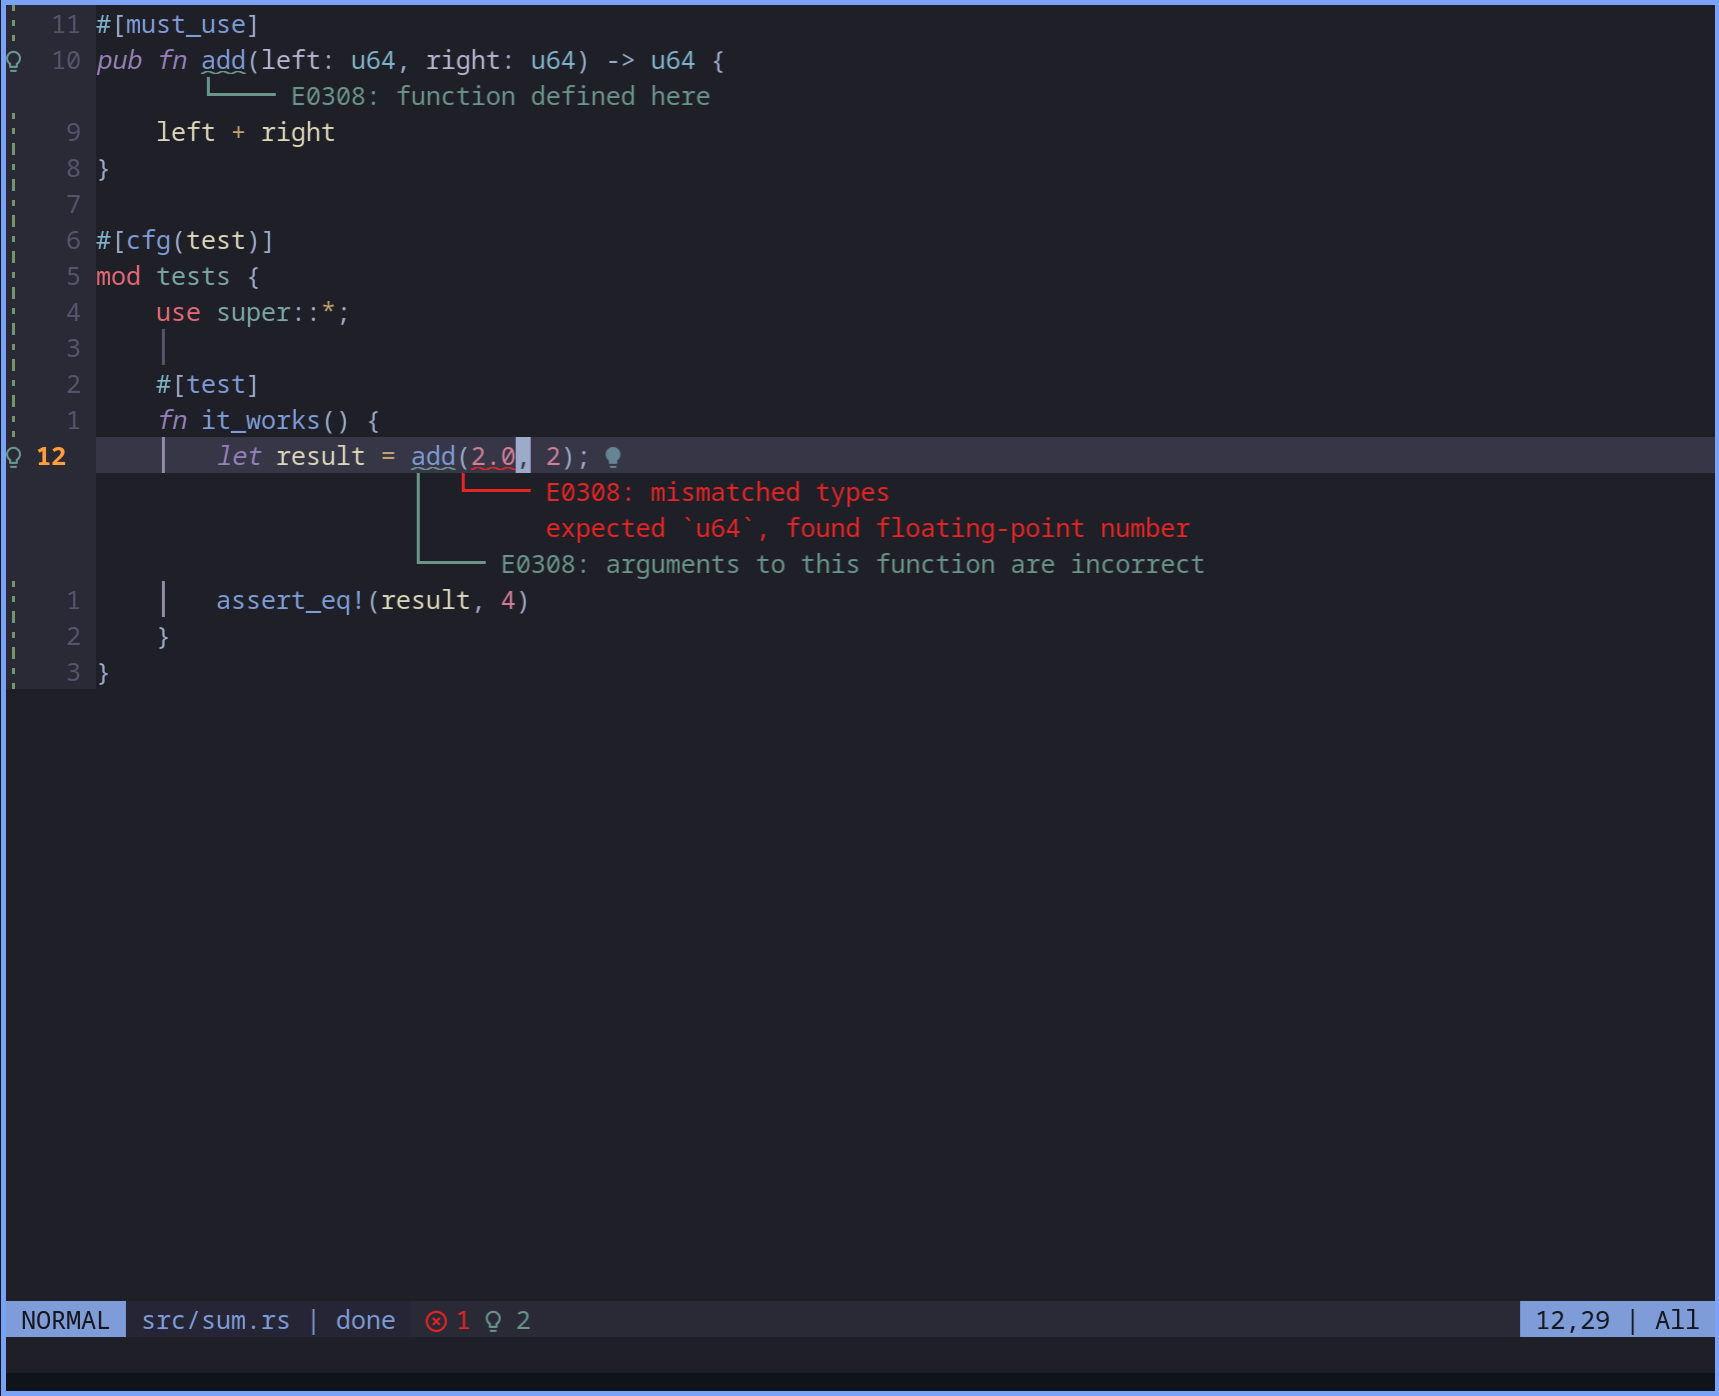Click the hint bulb icon beside the 2
The height and width of the screenshot is (1396, 1719).
pos(492,1320)
